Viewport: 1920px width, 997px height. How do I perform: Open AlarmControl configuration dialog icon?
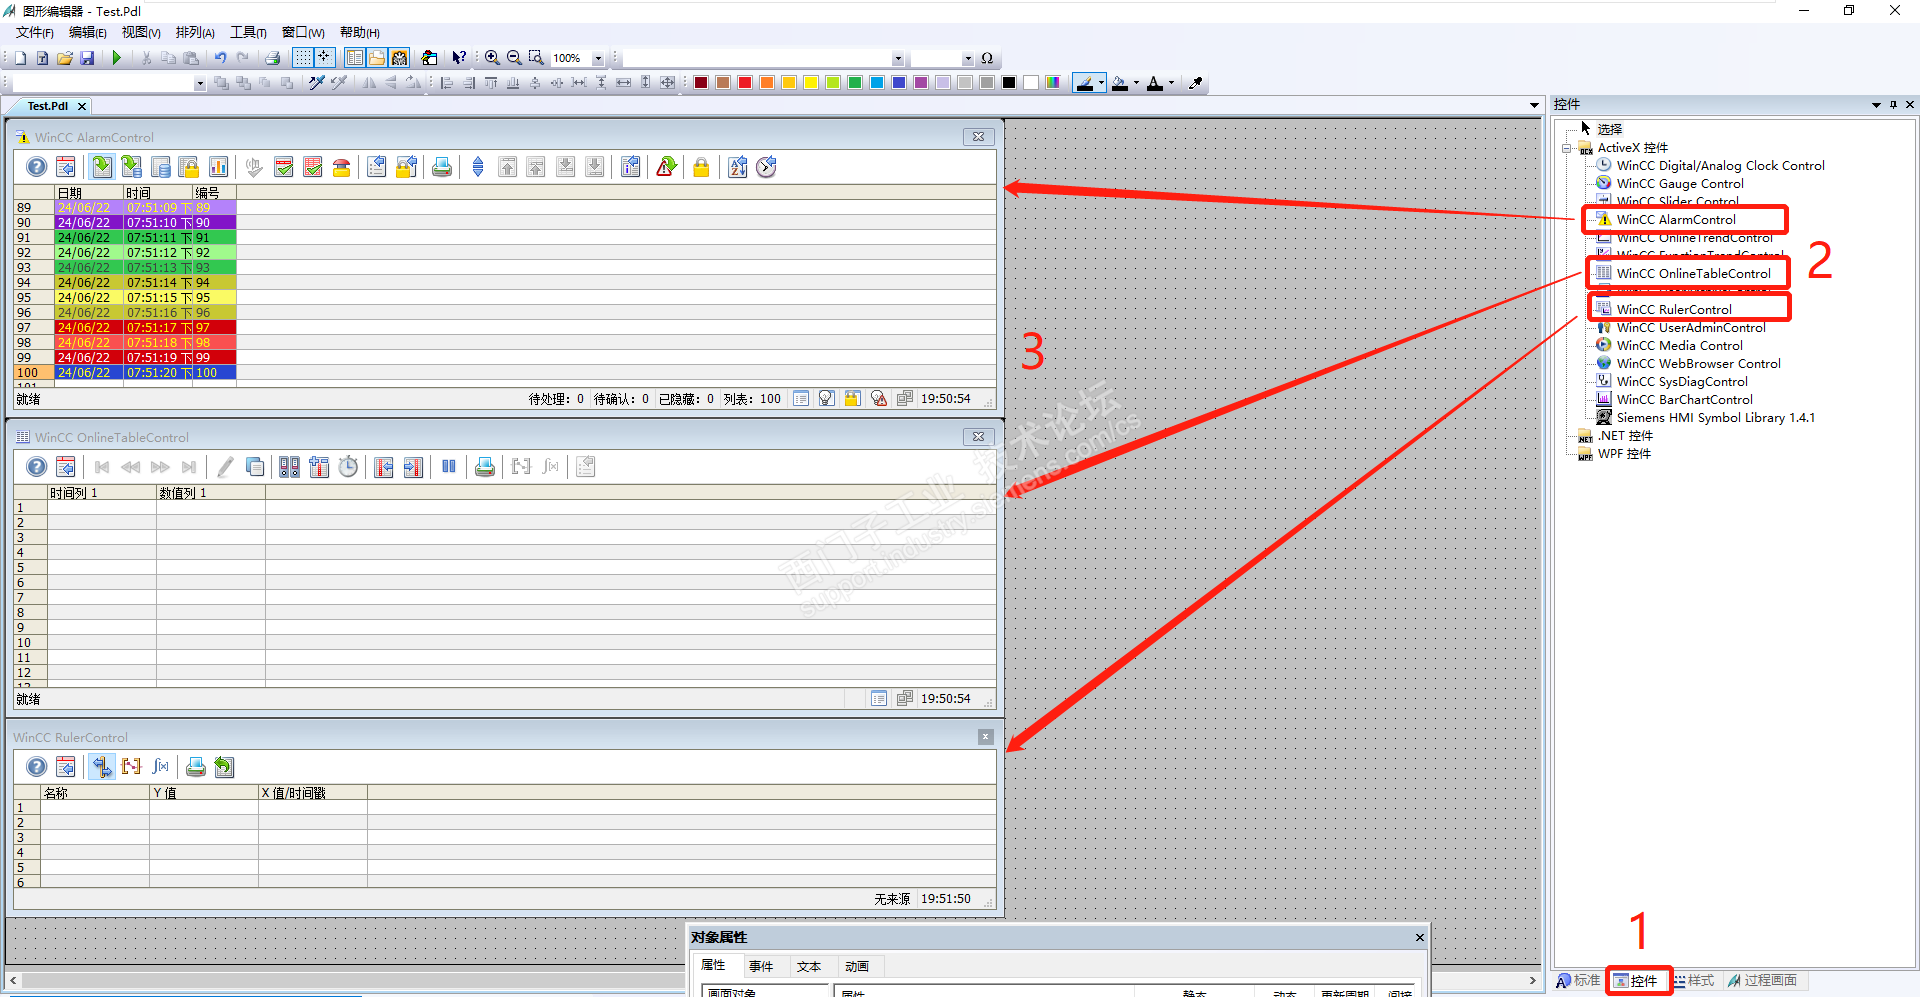point(66,167)
